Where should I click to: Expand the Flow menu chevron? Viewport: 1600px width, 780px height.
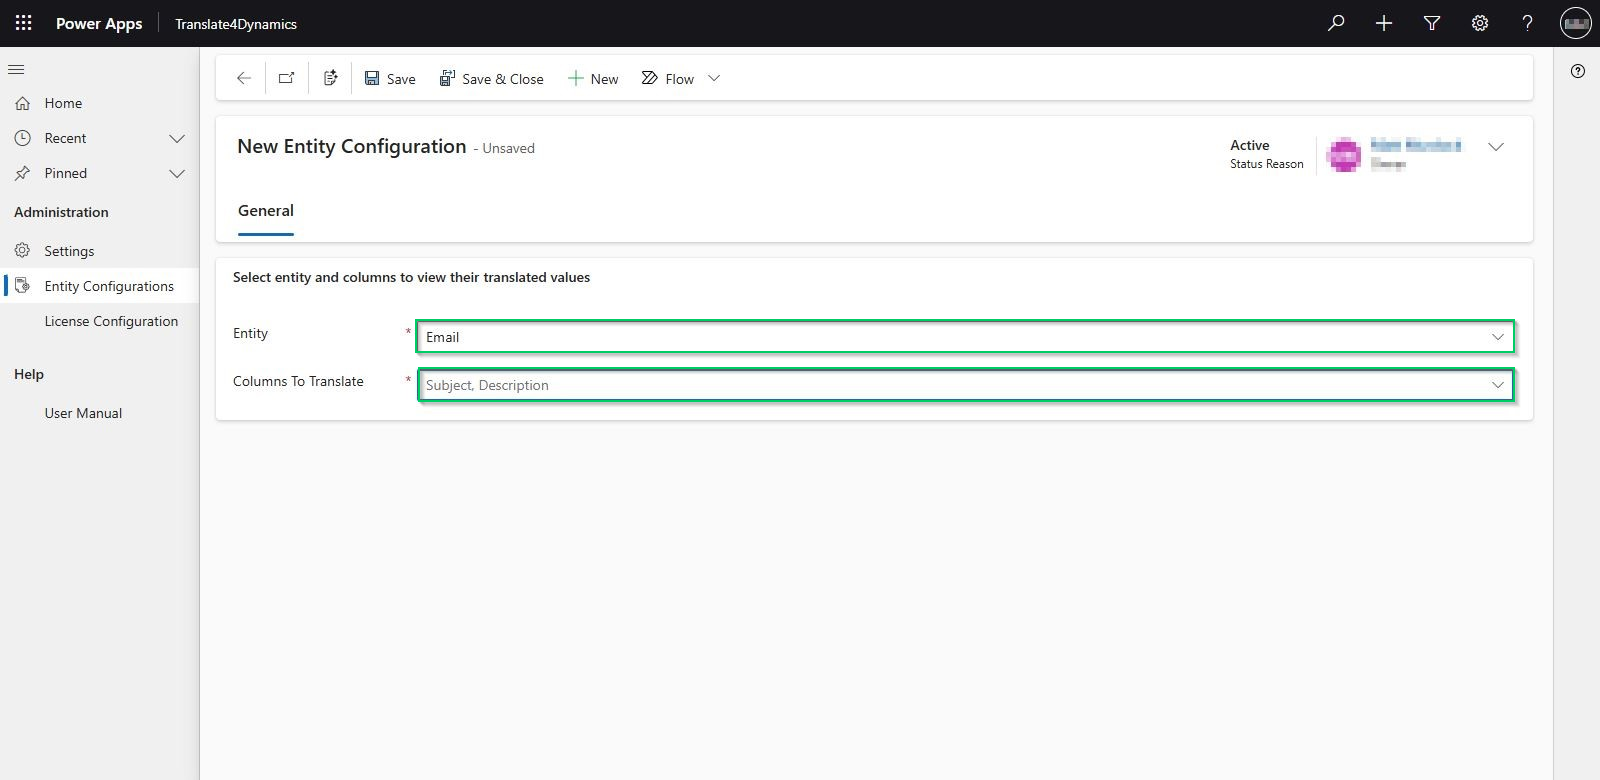[714, 78]
